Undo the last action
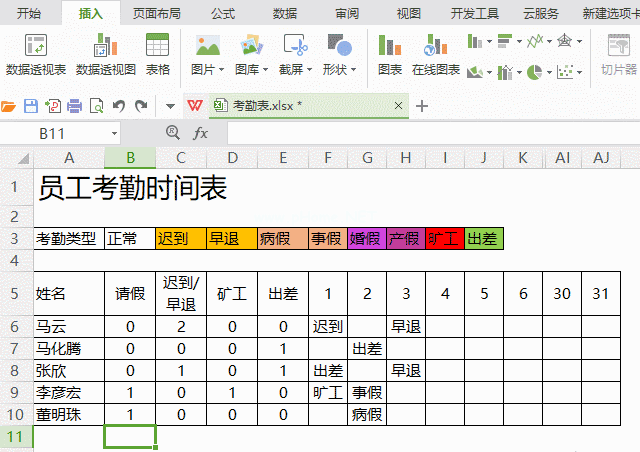Image resolution: width=640 pixels, height=452 pixels. click(x=119, y=106)
